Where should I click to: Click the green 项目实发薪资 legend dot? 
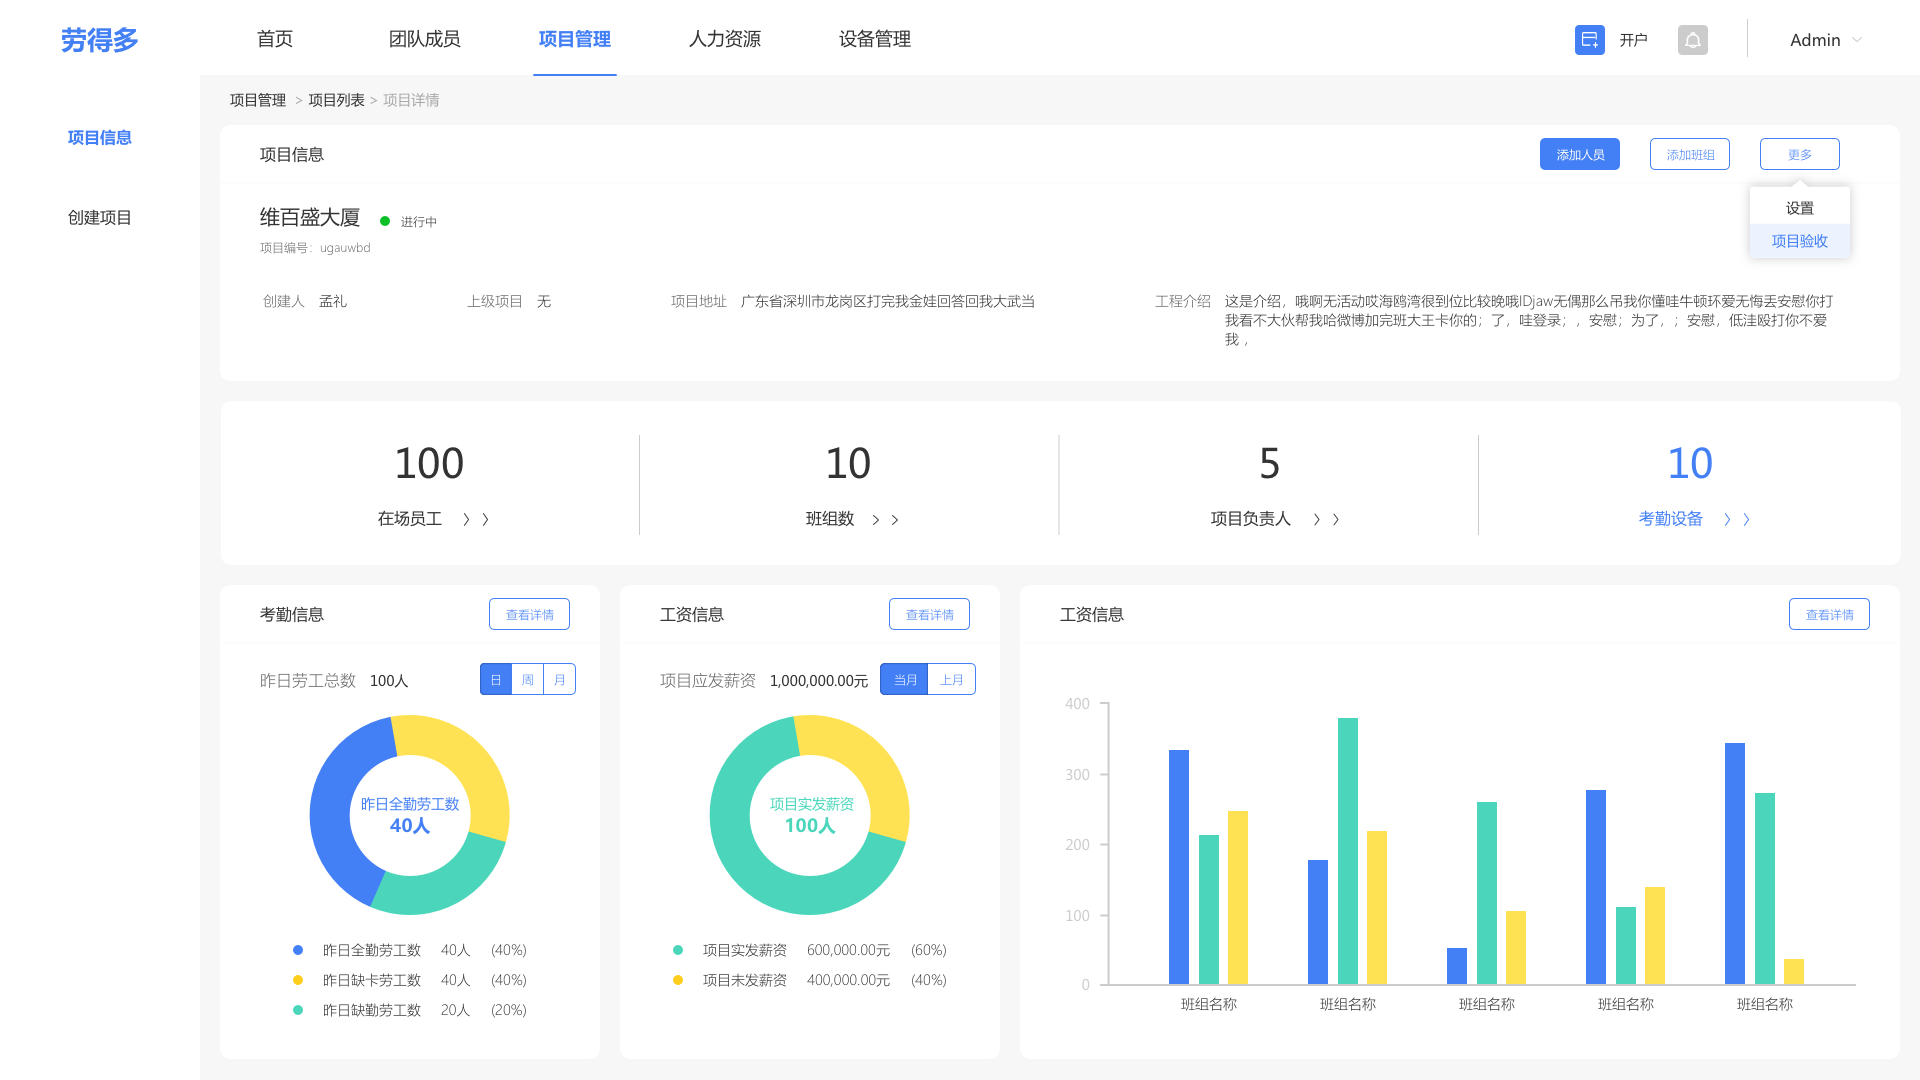[x=678, y=950]
